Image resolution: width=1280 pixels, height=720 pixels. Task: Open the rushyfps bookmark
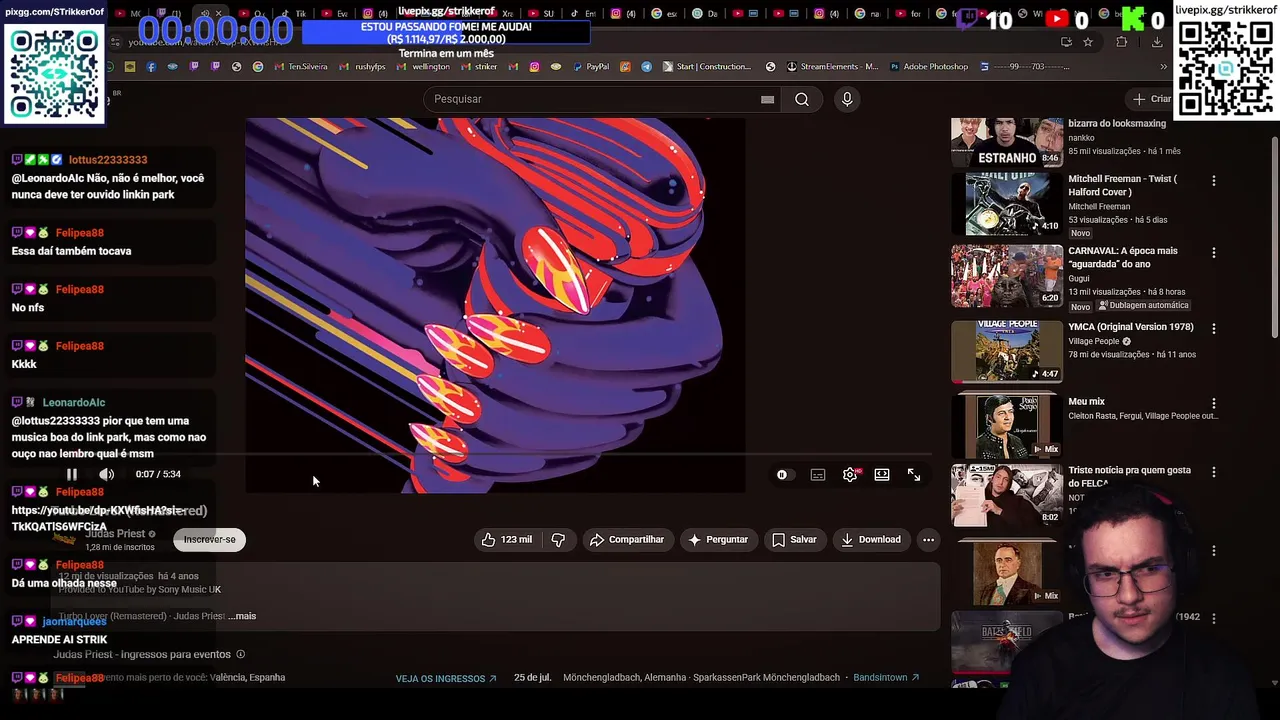[363, 67]
